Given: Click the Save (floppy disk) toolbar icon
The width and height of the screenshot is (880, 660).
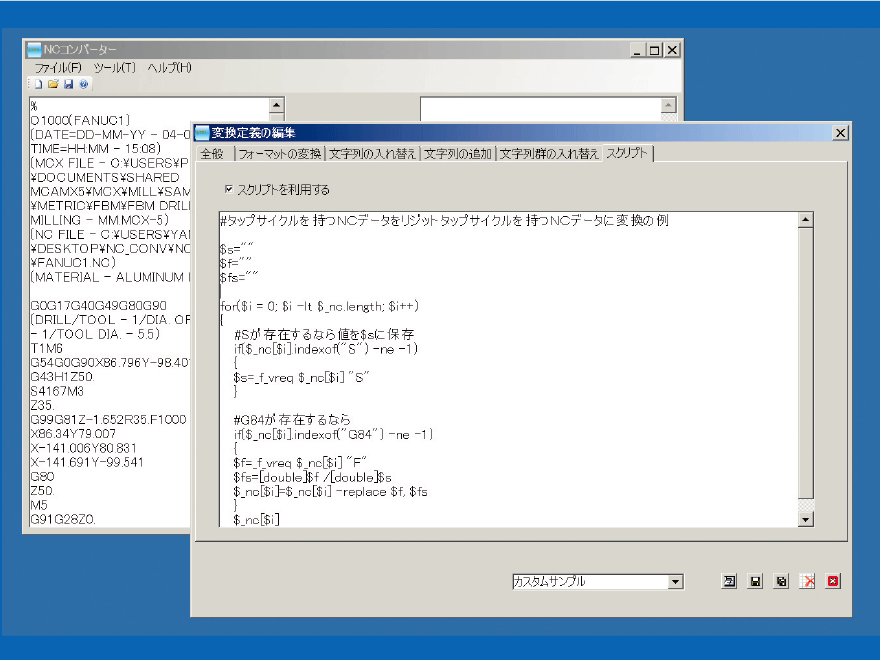Looking at the screenshot, I should tap(70, 83).
